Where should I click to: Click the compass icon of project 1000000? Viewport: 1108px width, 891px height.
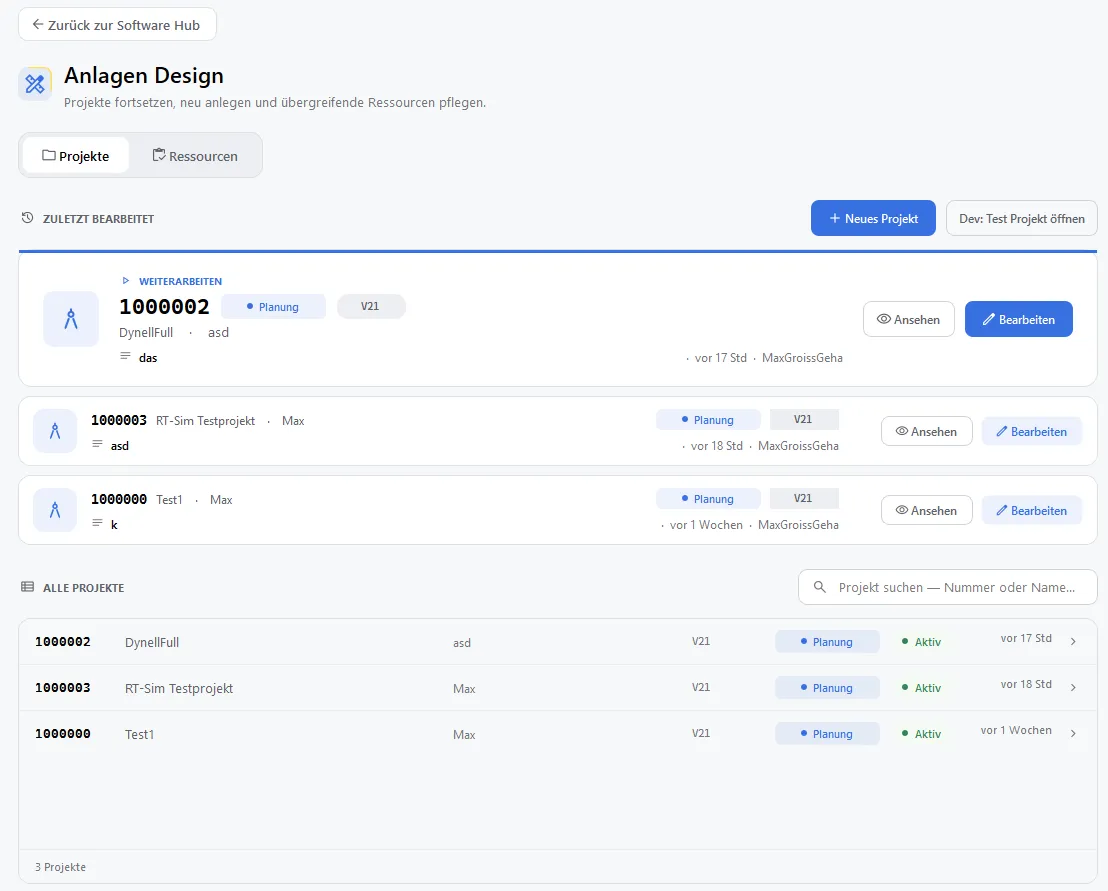(55, 510)
